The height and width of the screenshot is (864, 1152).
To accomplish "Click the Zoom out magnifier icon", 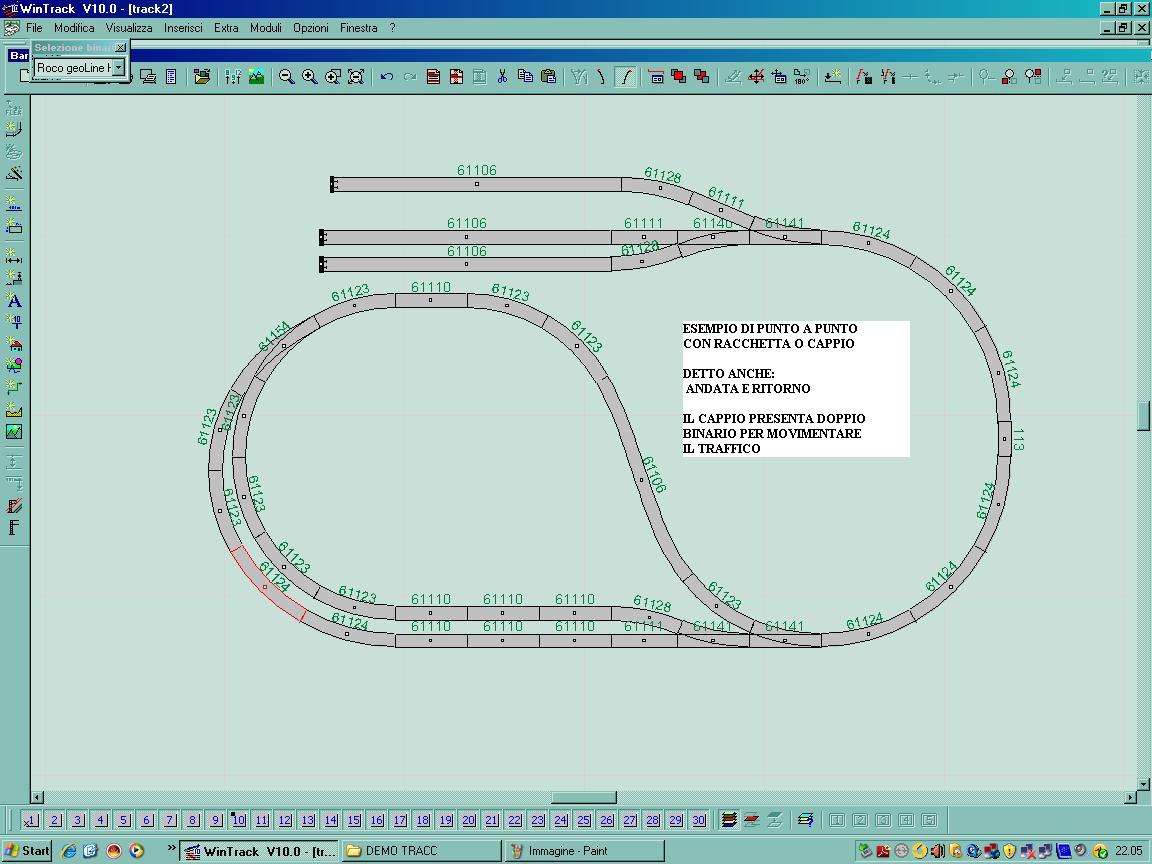I will pos(287,76).
